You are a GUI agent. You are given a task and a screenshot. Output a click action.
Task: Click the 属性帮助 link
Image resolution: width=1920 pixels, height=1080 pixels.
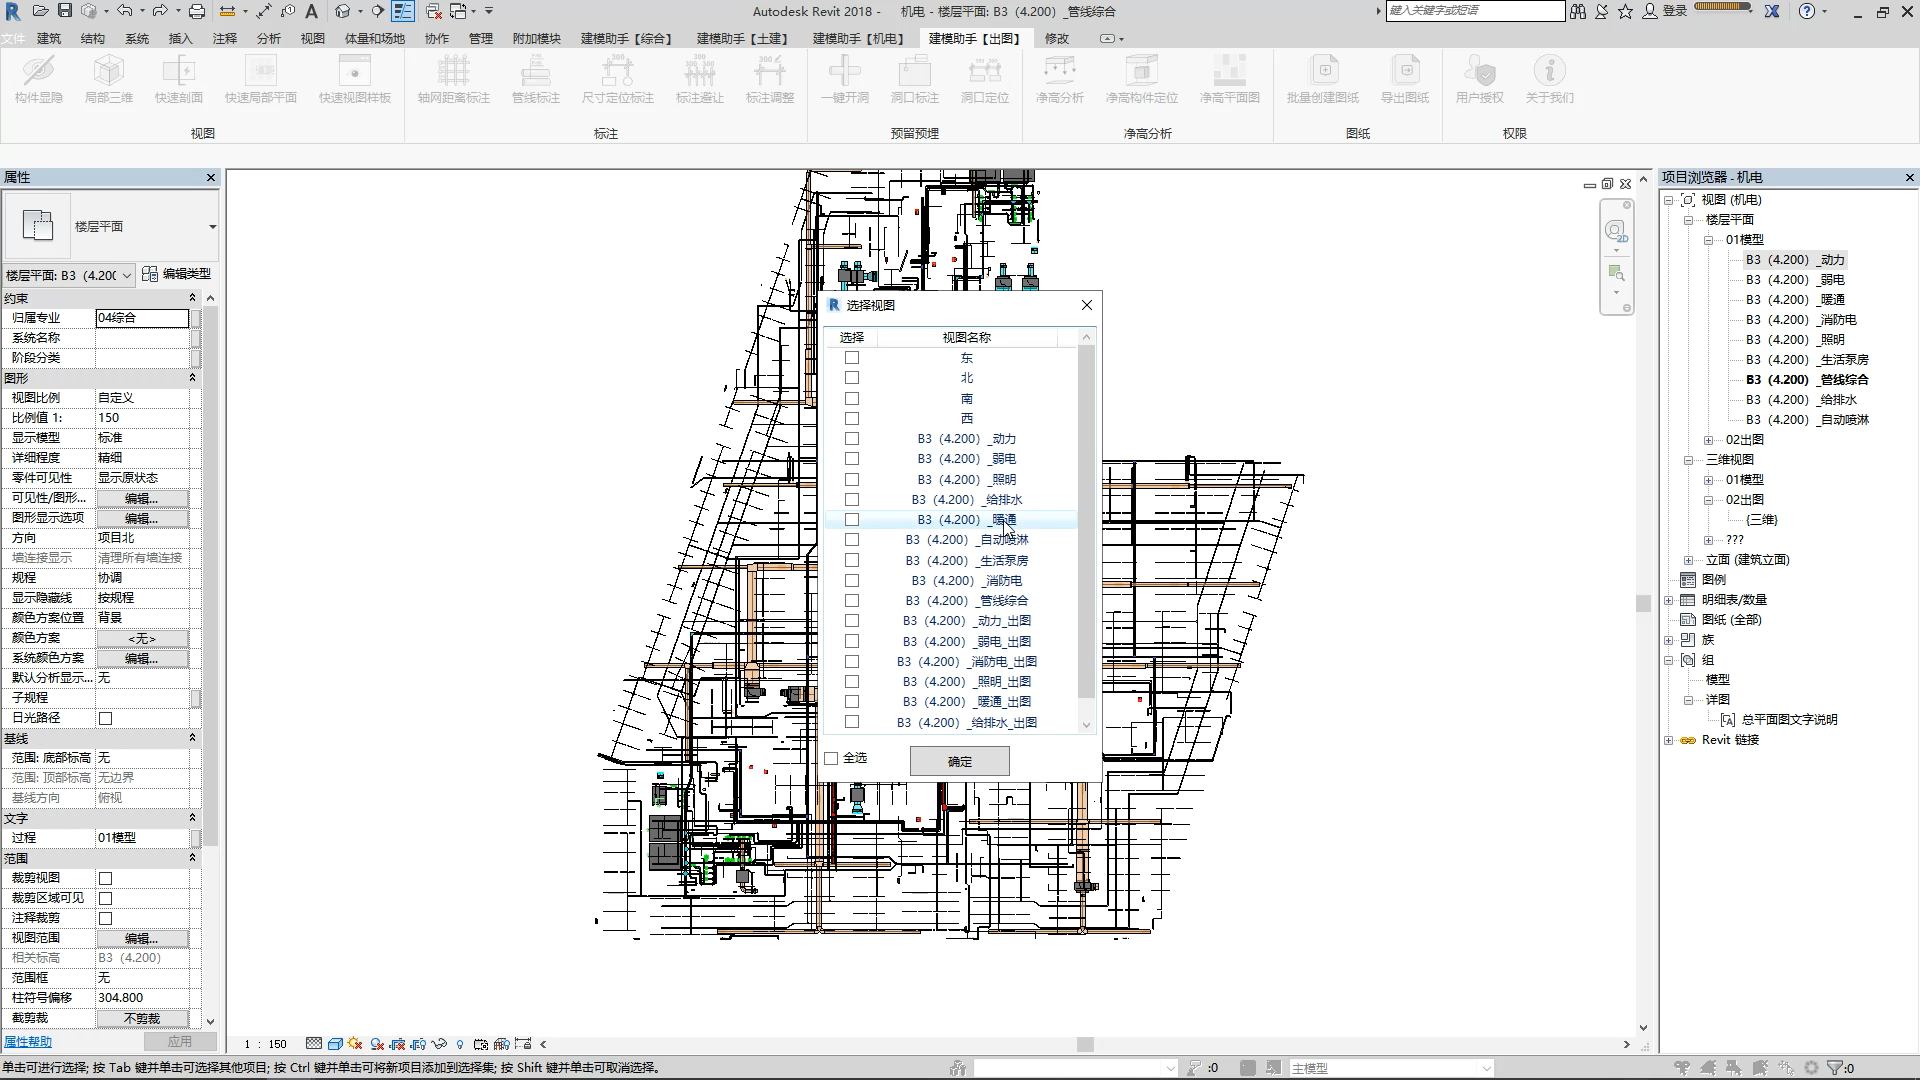(x=28, y=1042)
